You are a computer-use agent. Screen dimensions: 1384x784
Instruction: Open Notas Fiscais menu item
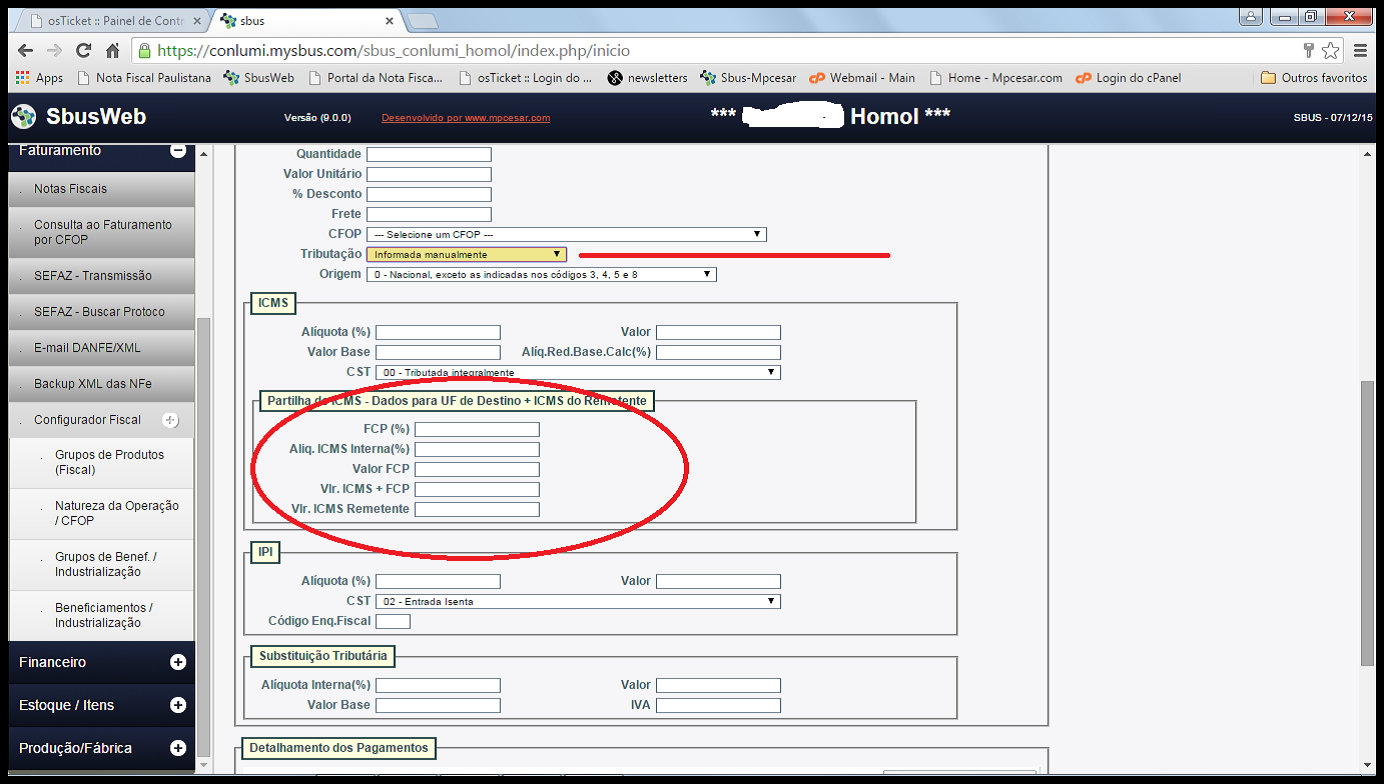point(70,189)
